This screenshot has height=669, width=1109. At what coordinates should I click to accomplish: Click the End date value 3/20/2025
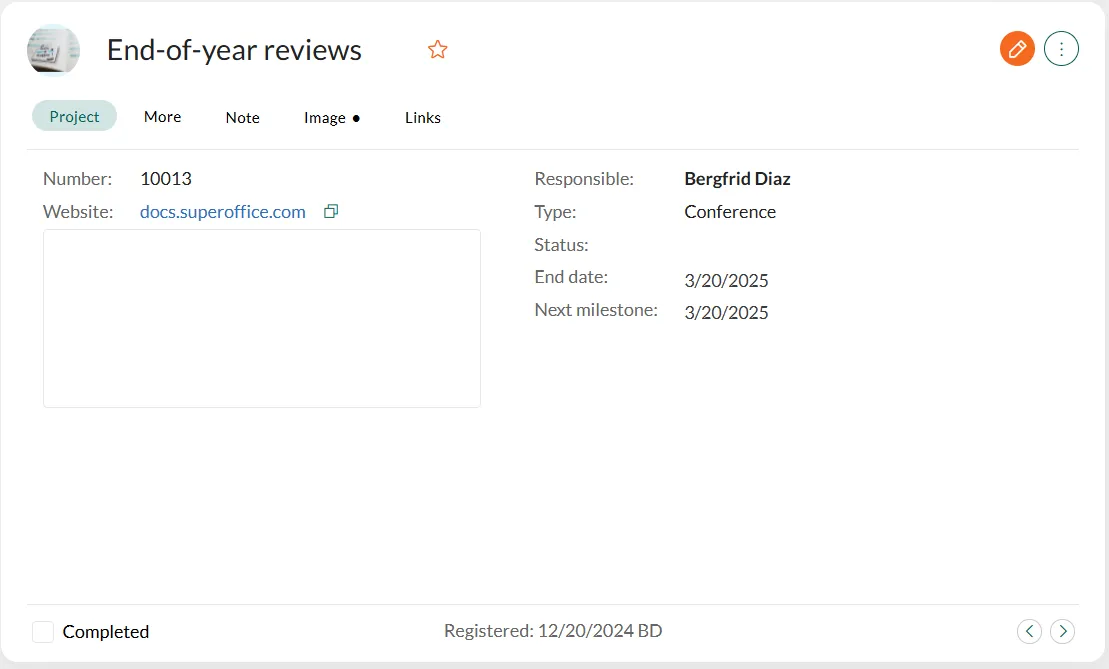coord(726,280)
